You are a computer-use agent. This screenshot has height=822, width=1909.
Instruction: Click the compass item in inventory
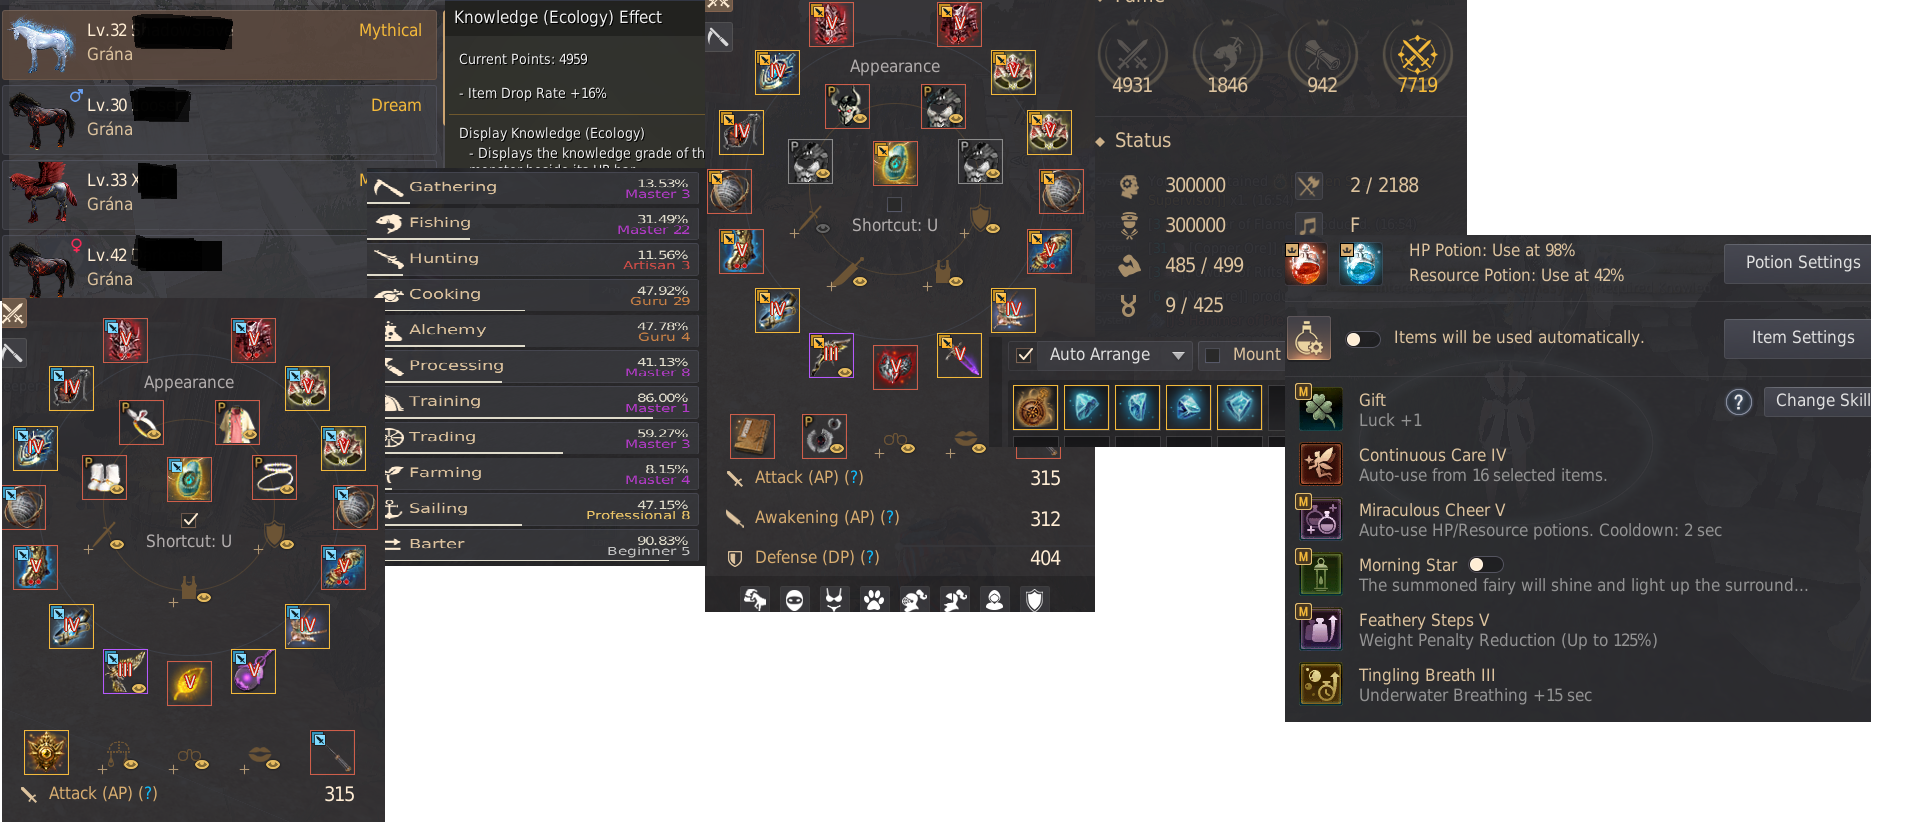click(1035, 407)
